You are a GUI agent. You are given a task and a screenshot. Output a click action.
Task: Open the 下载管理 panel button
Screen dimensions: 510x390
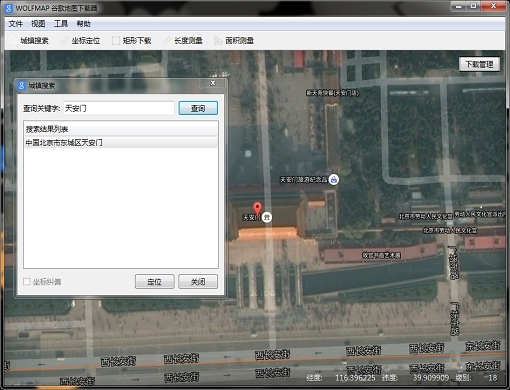click(479, 64)
